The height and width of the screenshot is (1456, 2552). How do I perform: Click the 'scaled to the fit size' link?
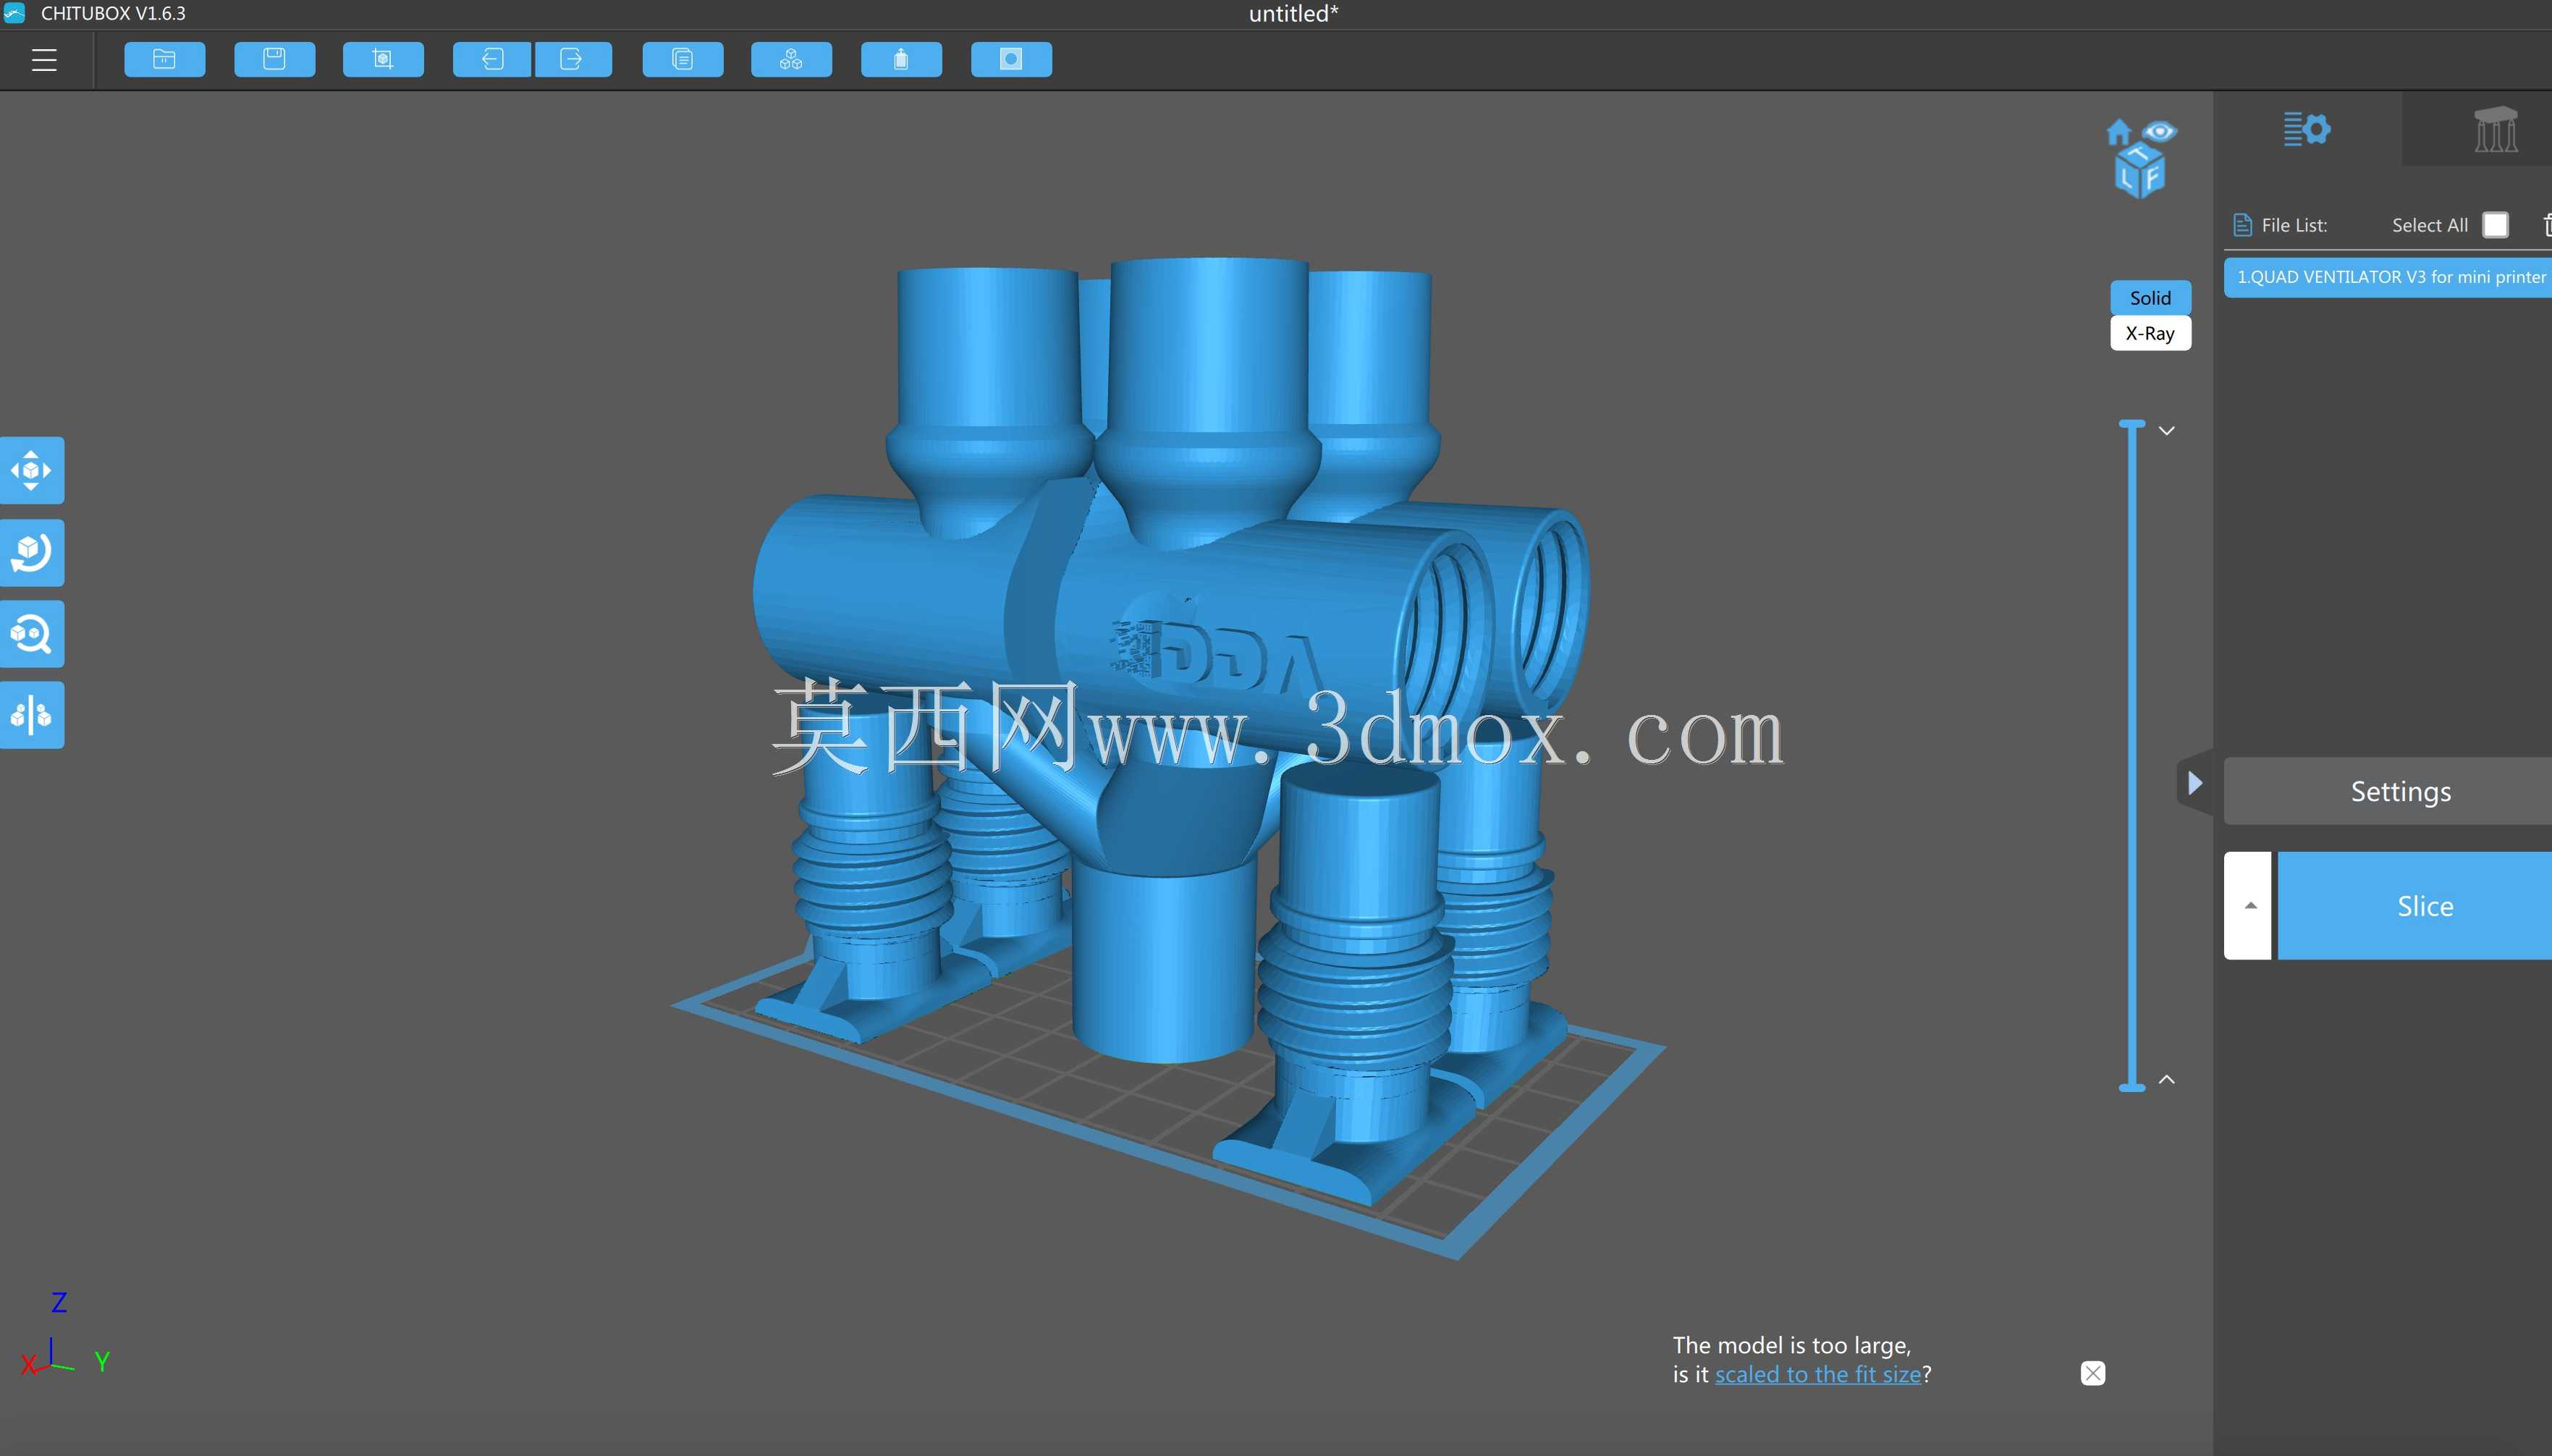pos(1818,1374)
